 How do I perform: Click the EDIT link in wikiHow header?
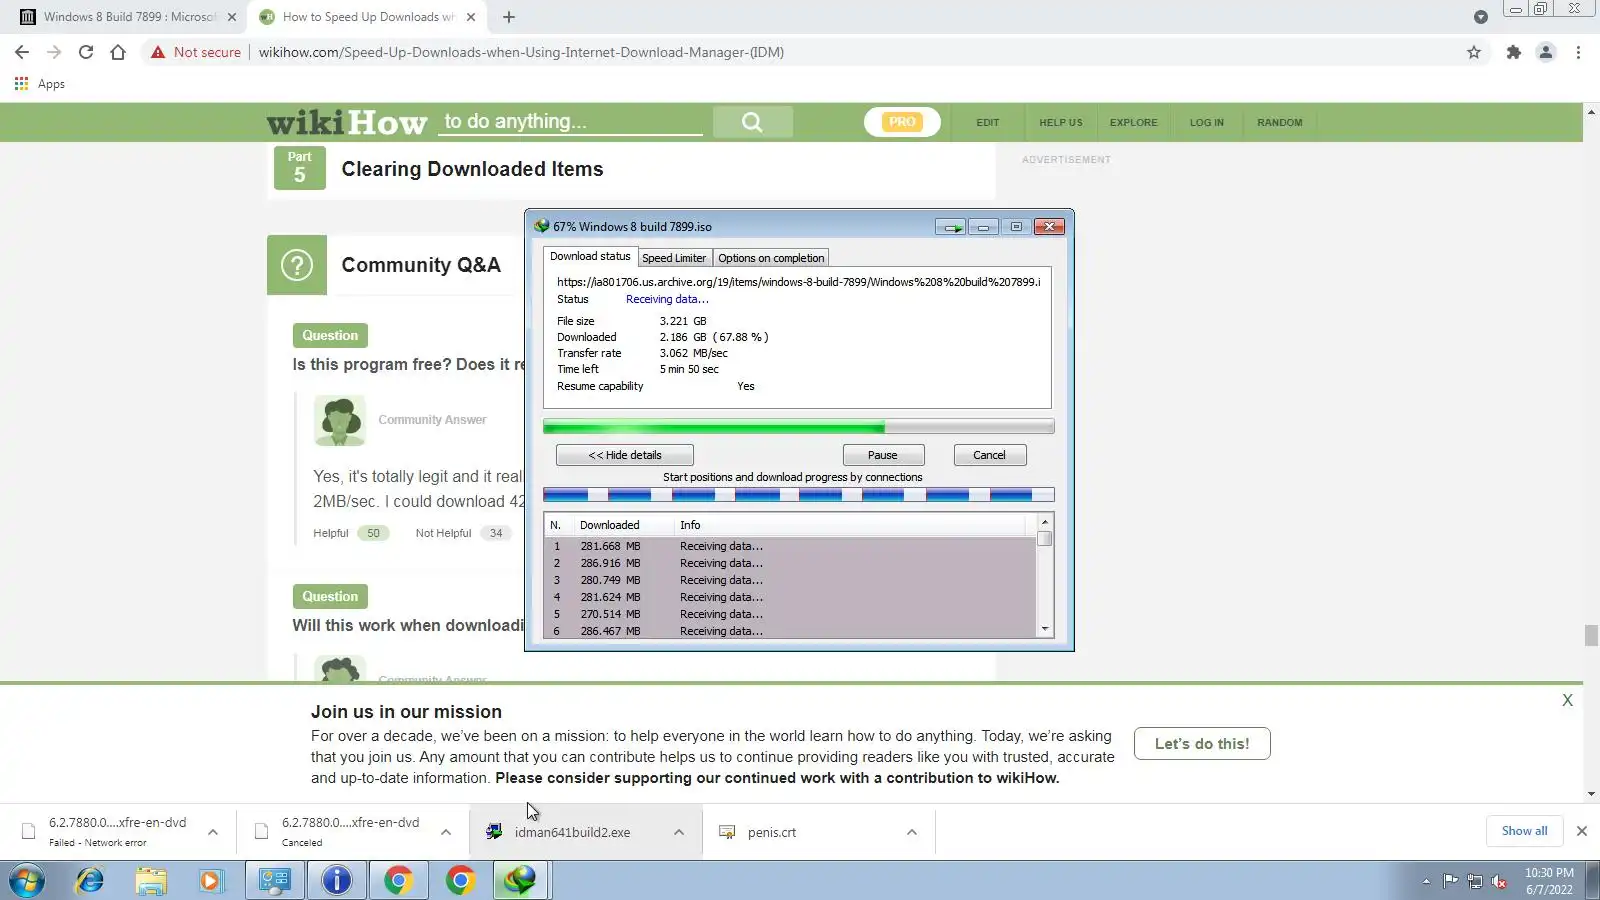point(988,122)
